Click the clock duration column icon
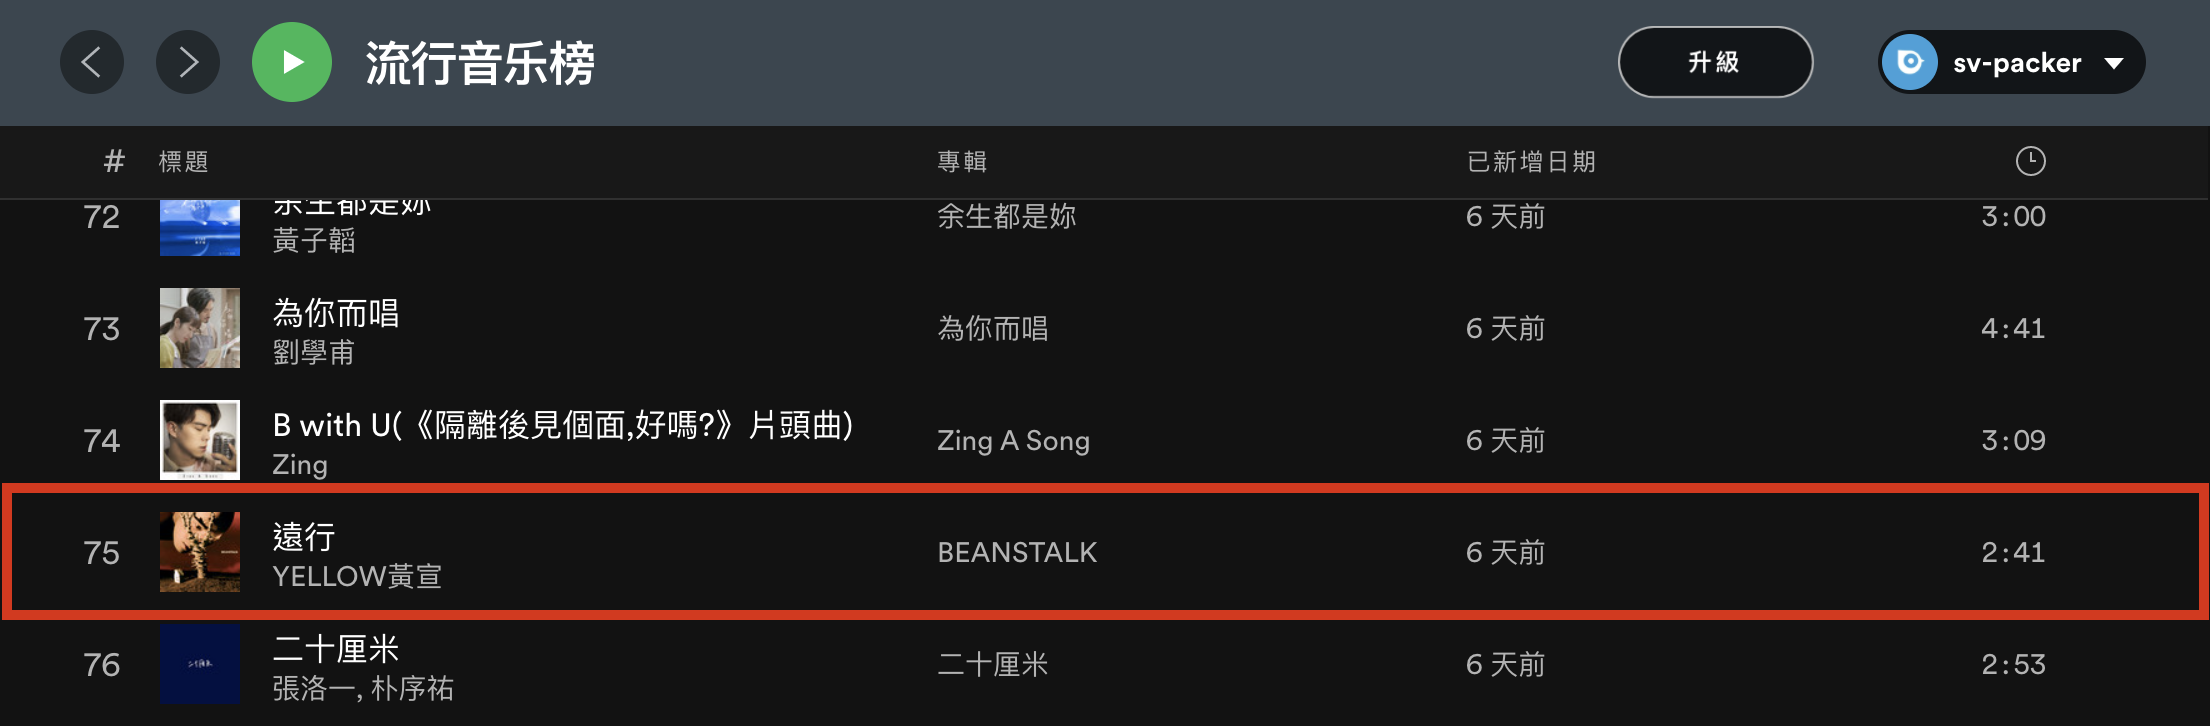Viewport: 2210px width, 726px height. tap(2030, 161)
